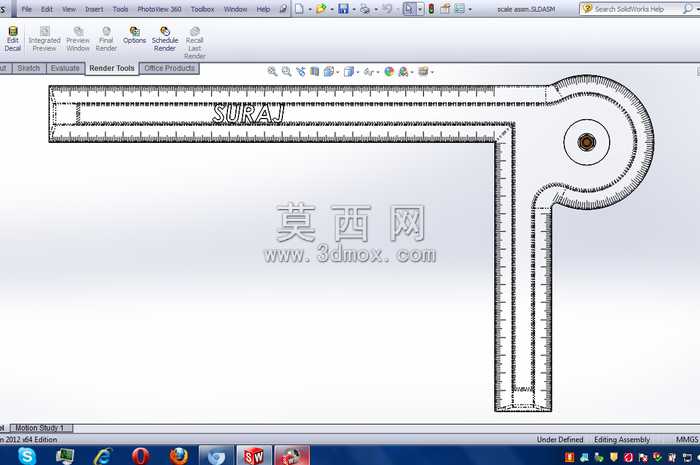The image size is (700, 465).
Task: Click the Open file icon
Action: 321,8
